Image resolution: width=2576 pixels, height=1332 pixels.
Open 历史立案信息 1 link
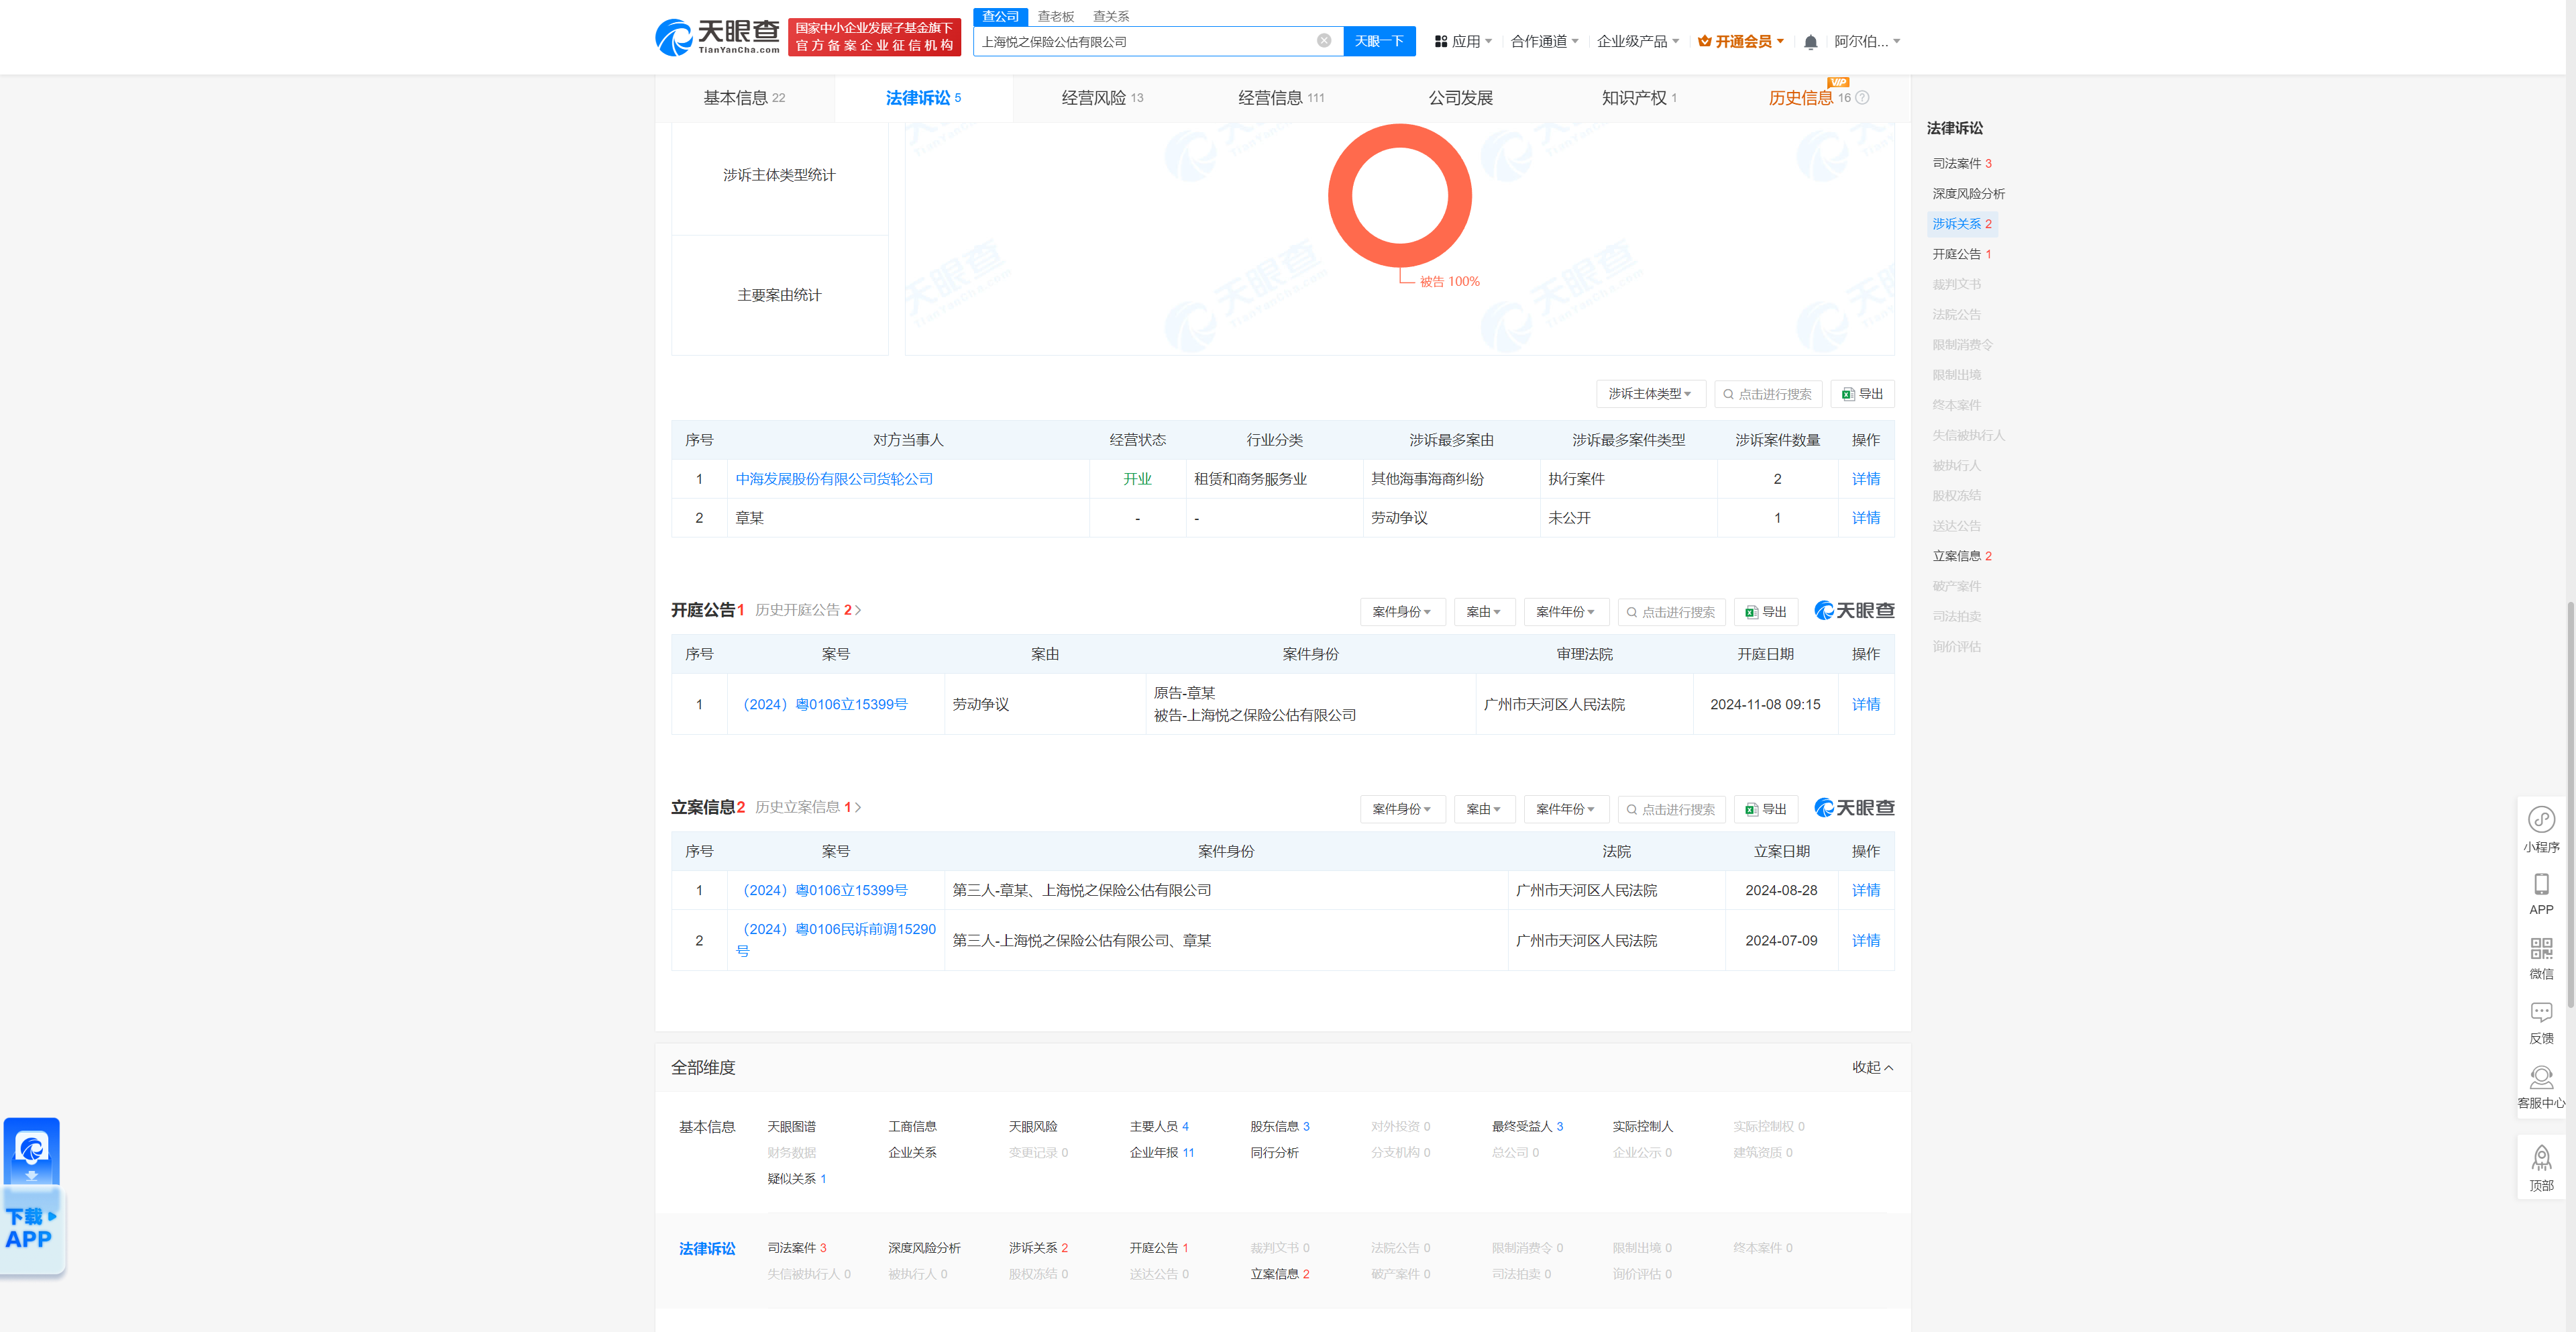coord(808,807)
